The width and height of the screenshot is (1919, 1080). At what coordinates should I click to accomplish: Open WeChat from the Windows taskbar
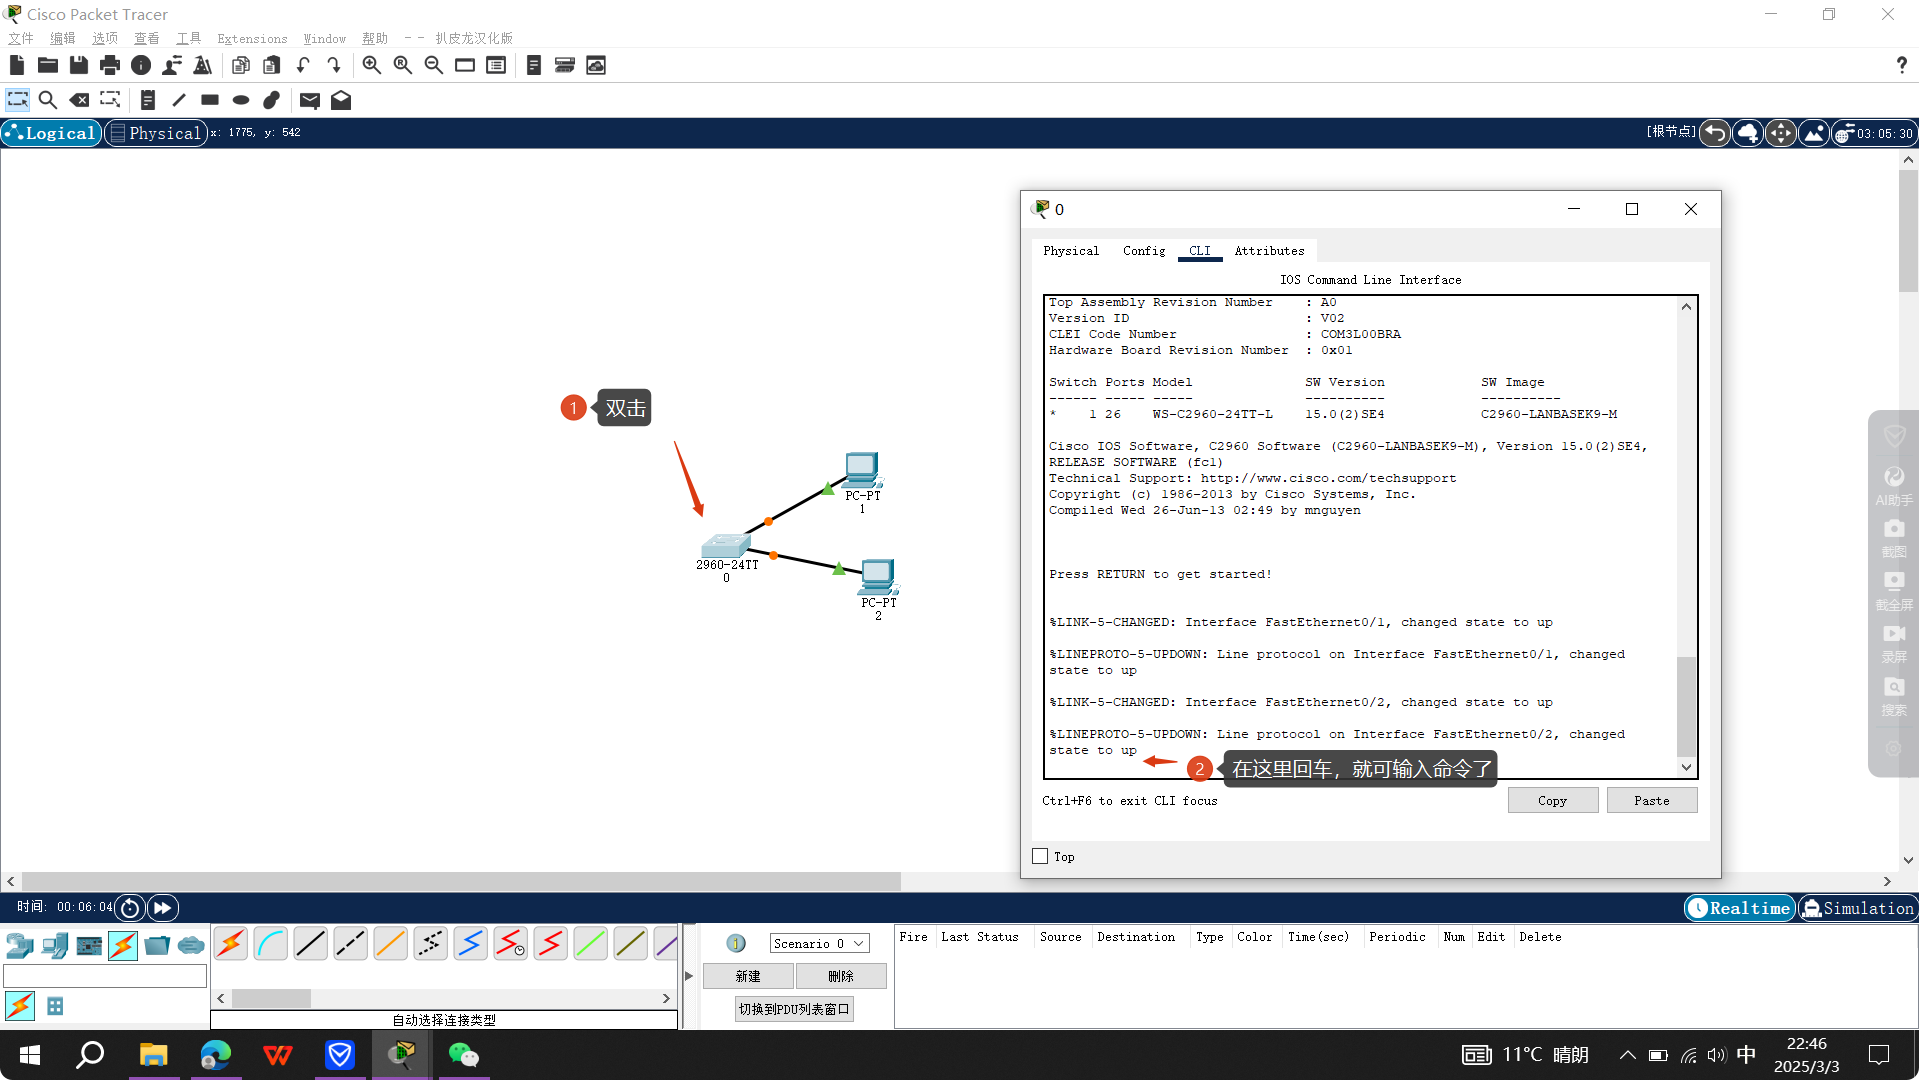pos(463,1055)
